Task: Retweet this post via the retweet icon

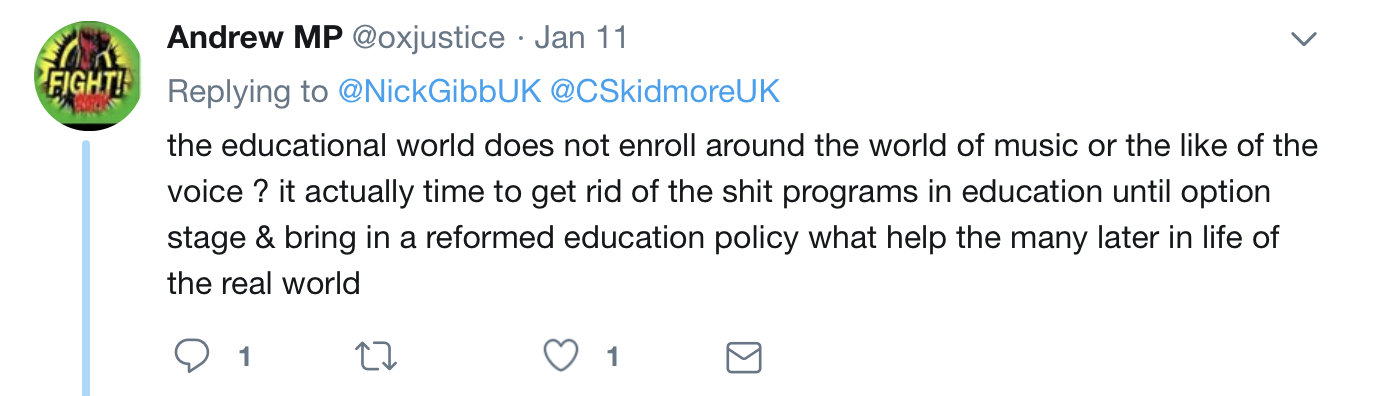Action: (x=375, y=356)
